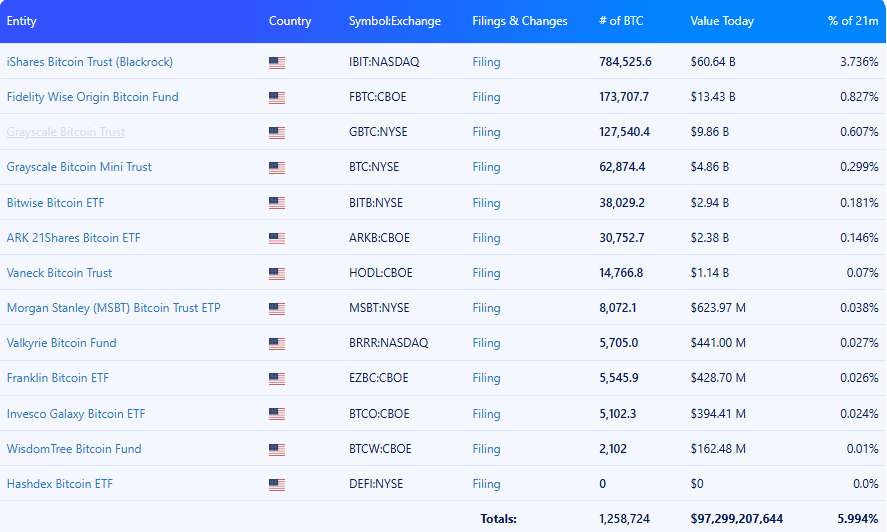
Task: Select the 62,874.4 BTC cell
Action: click(x=622, y=167)
